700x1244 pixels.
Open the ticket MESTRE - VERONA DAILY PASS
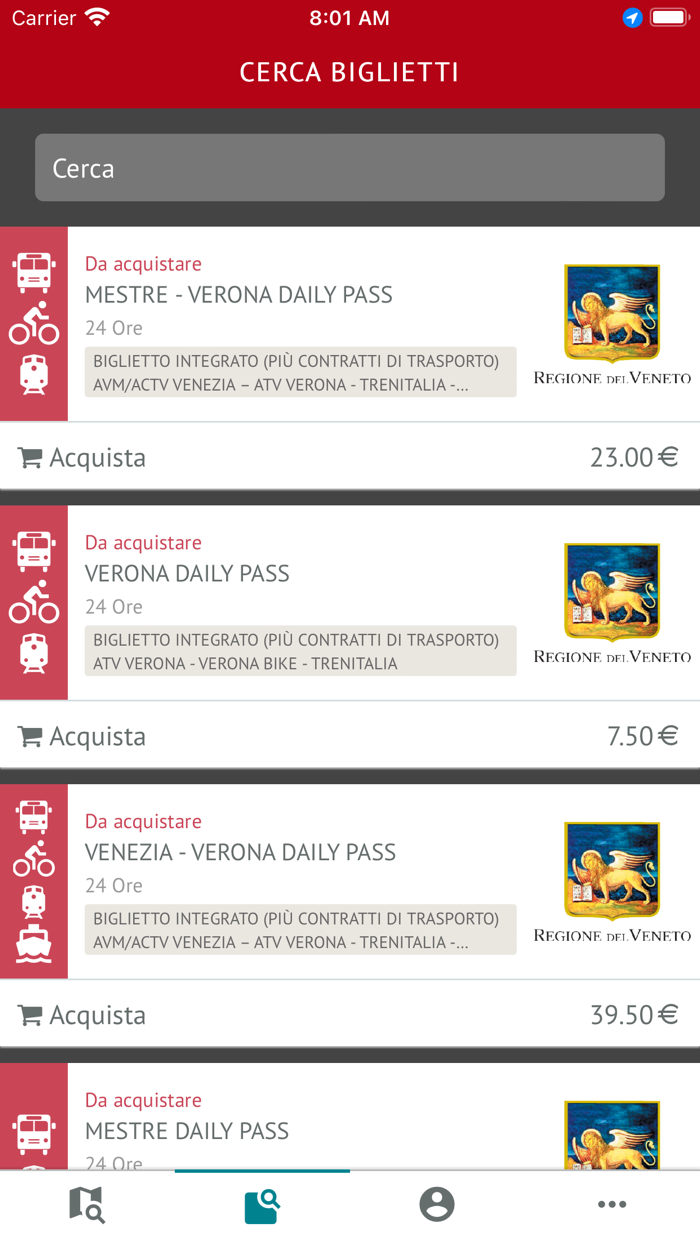click(x=240, y=295)
